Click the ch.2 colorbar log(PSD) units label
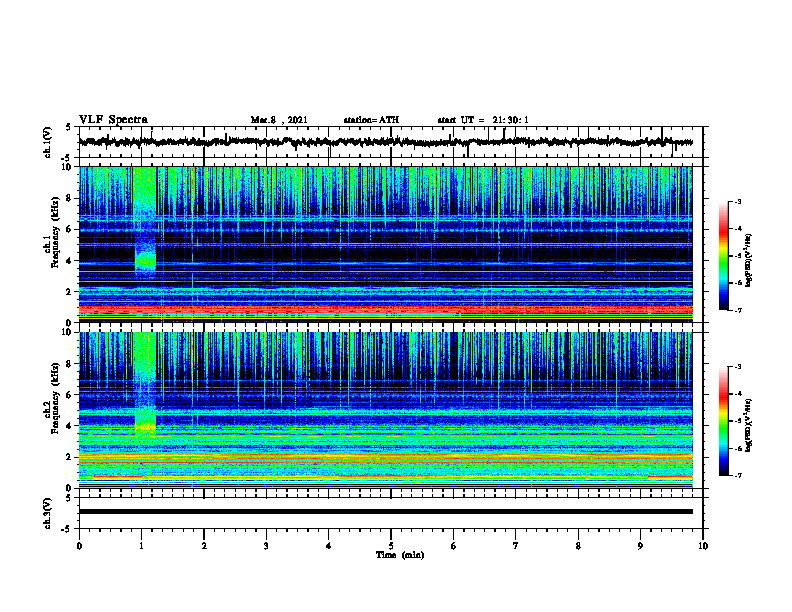 coord(749,425)
